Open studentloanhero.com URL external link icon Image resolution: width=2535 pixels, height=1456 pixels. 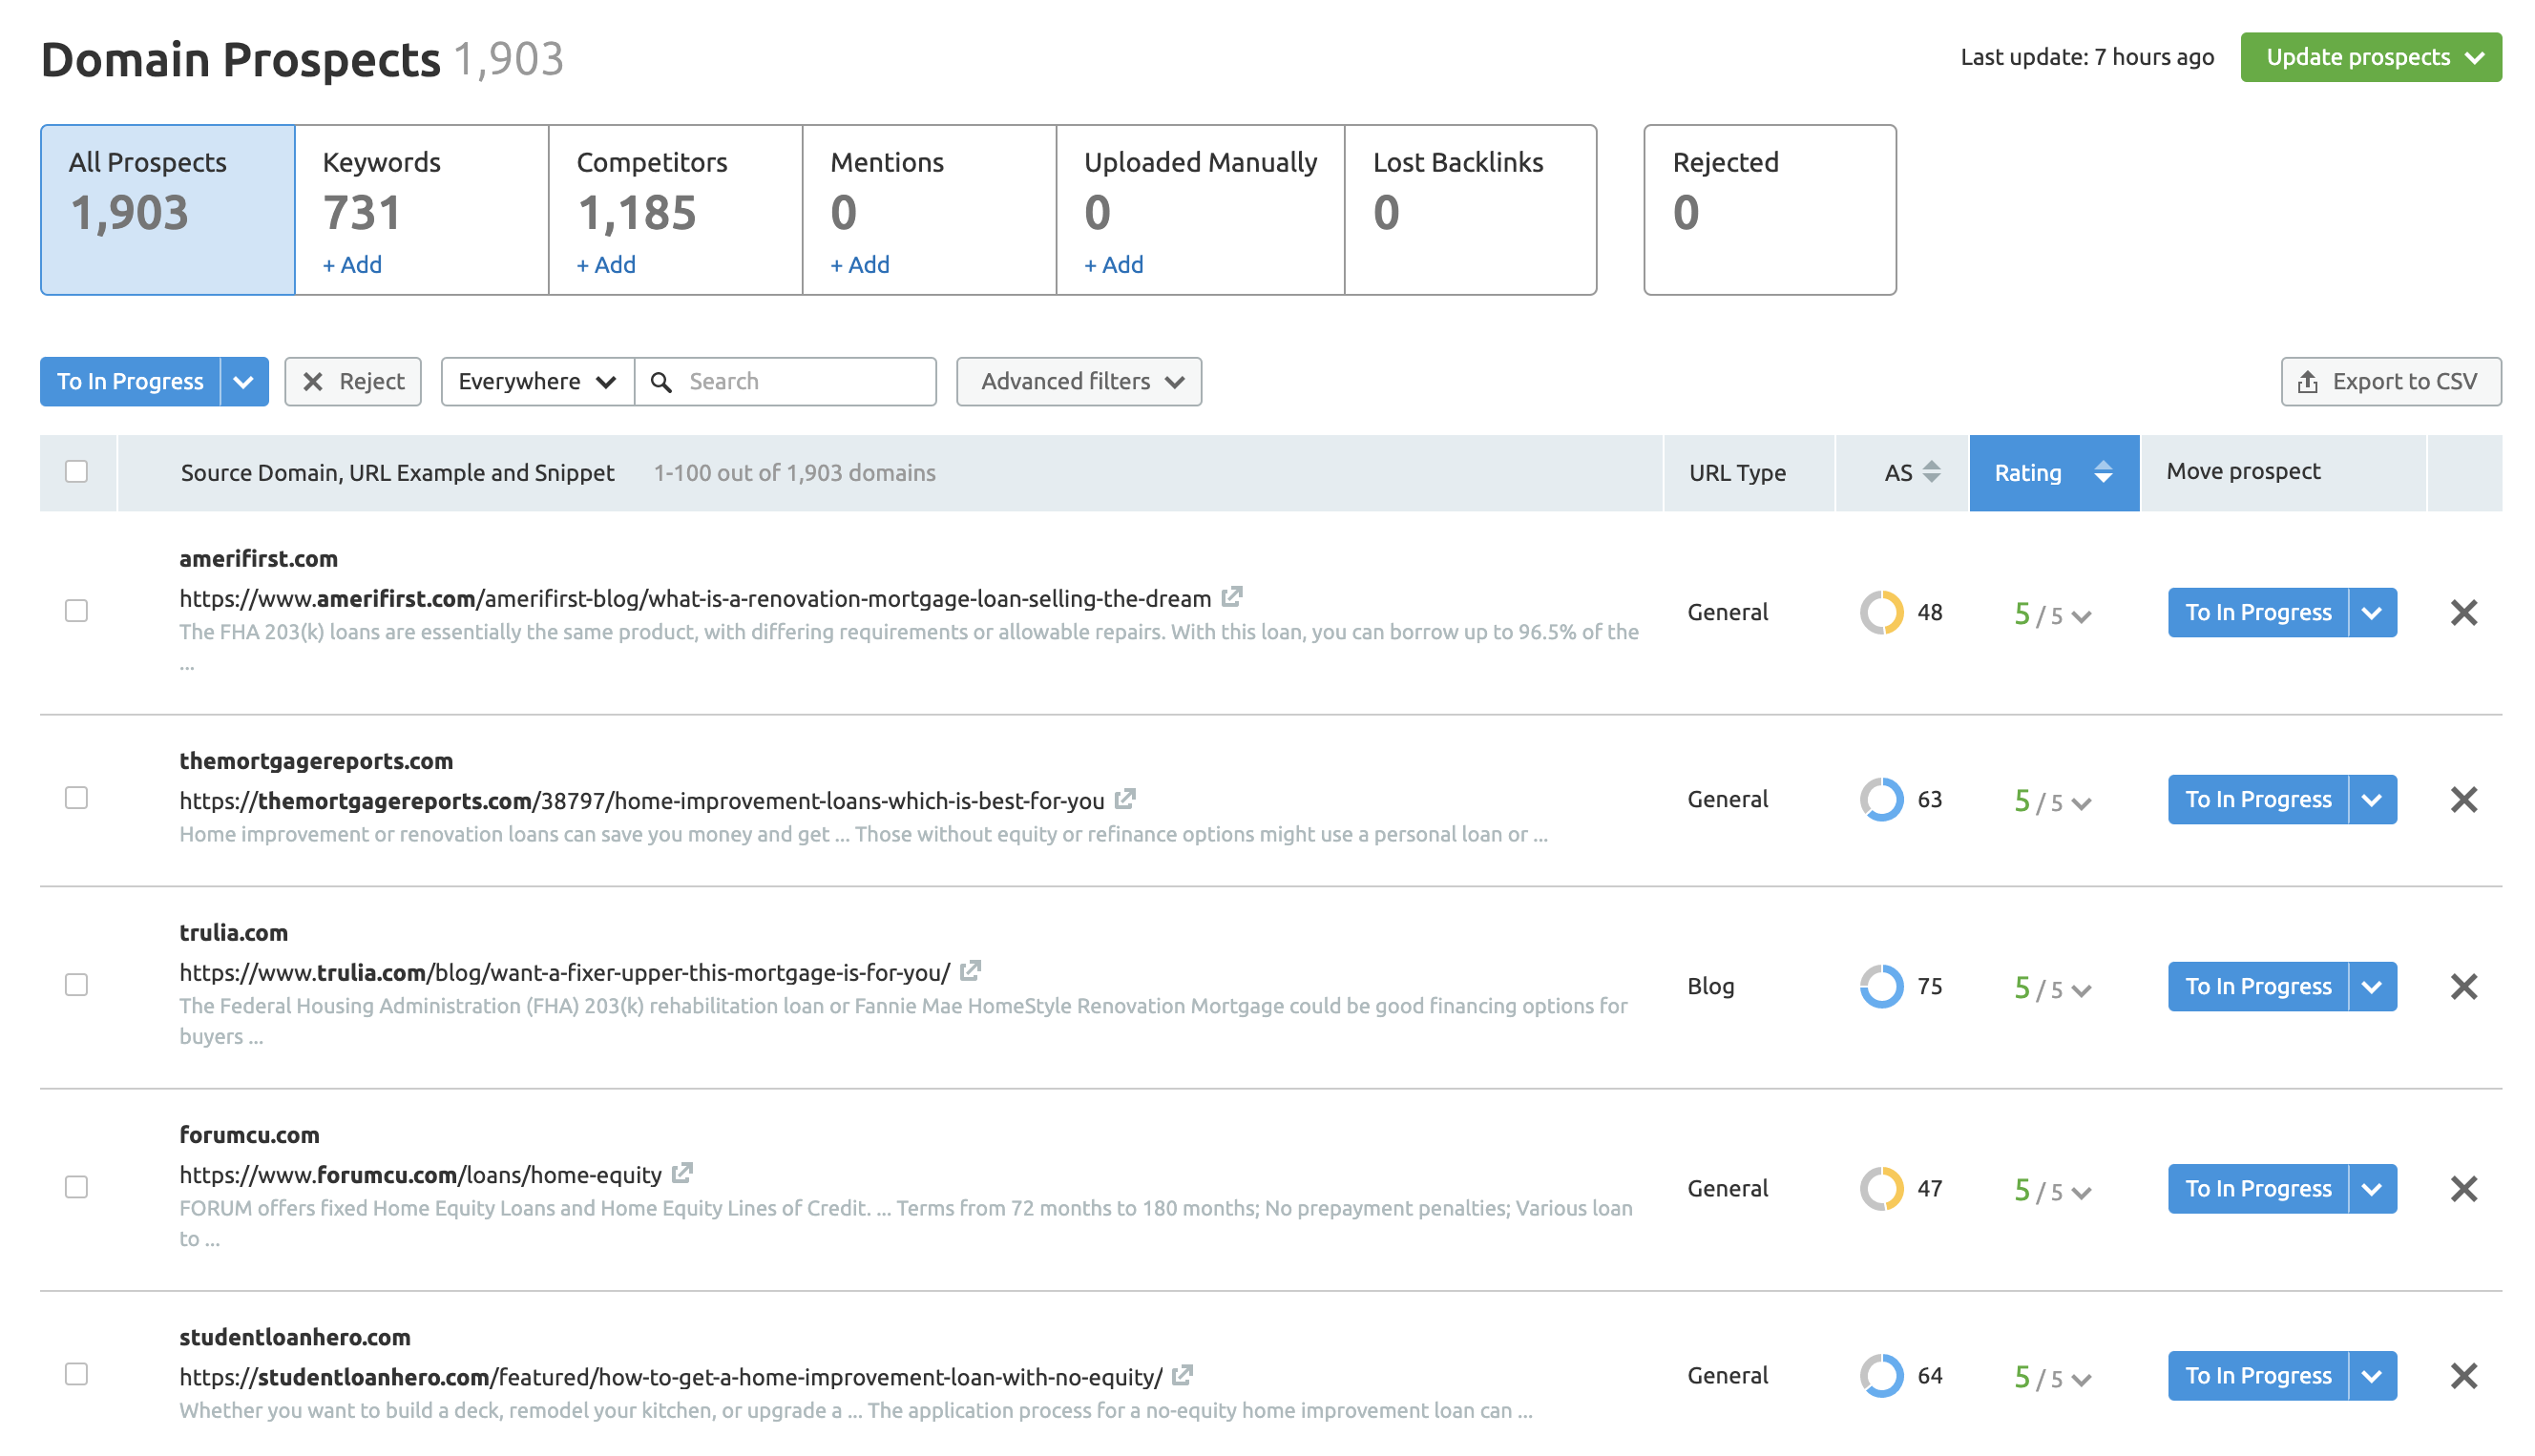click(x=1182, y=1375)
